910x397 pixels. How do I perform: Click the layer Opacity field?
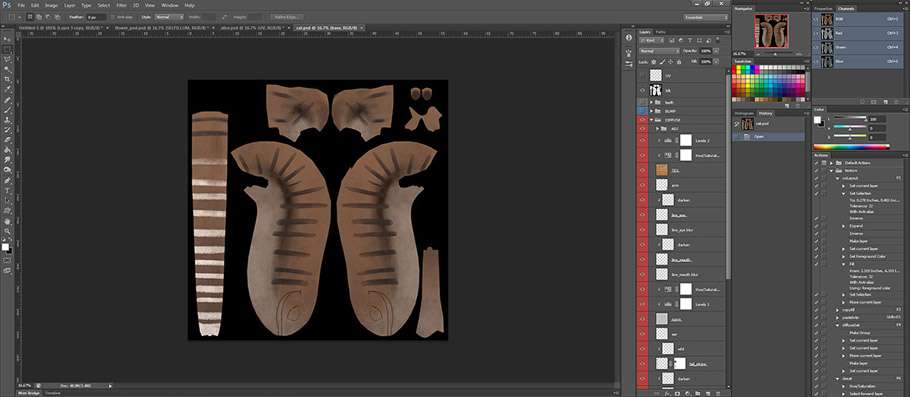pos(705,51)
